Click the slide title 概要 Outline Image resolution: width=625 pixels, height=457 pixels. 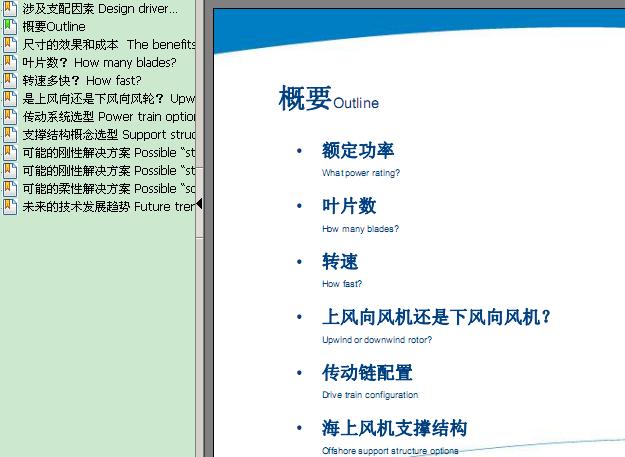click(328, 98)
